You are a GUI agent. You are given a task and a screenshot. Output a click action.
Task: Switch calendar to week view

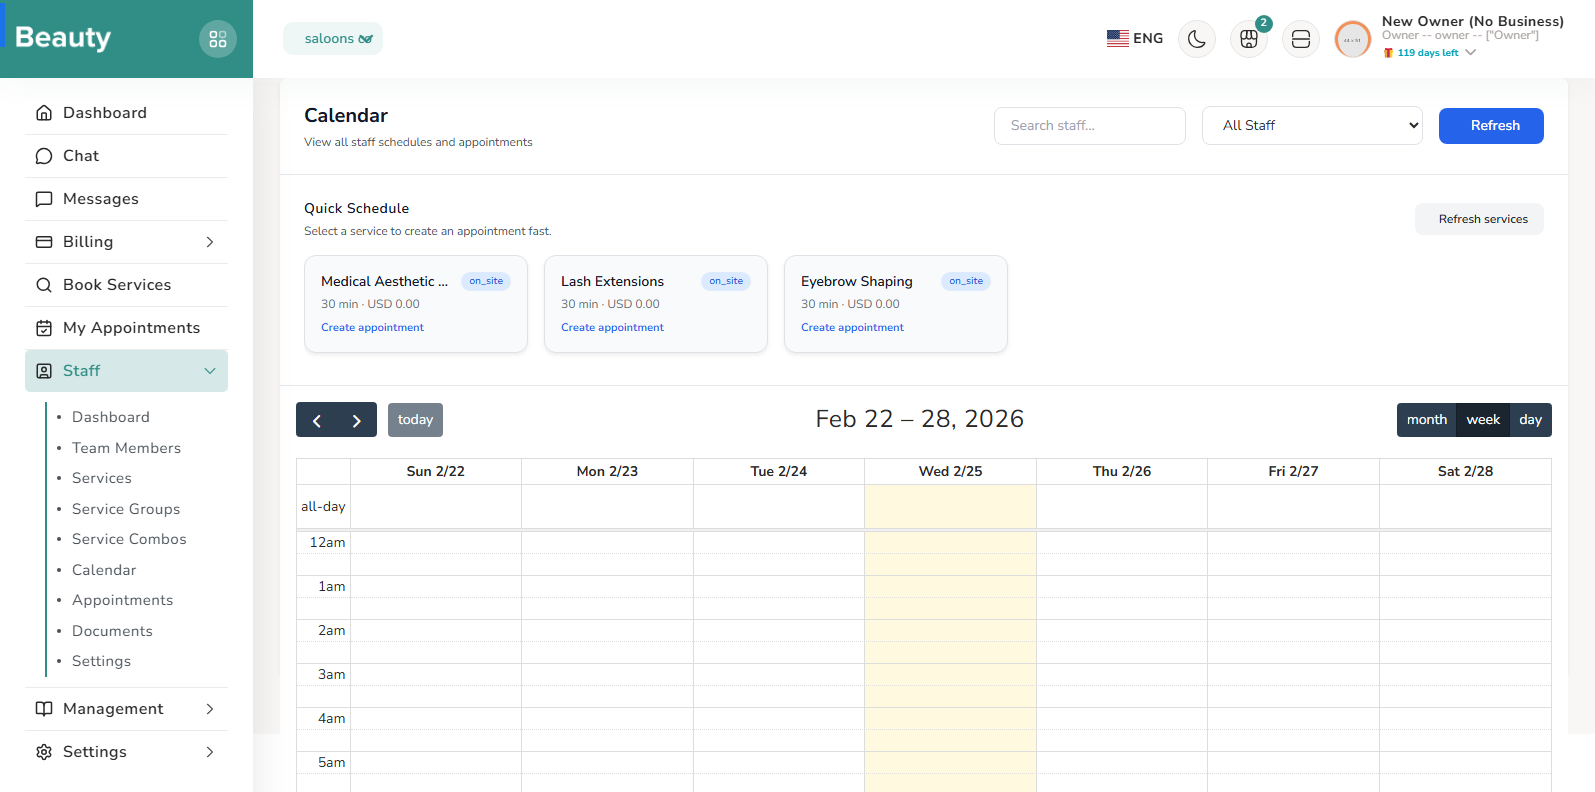(x=1483, y=420)
